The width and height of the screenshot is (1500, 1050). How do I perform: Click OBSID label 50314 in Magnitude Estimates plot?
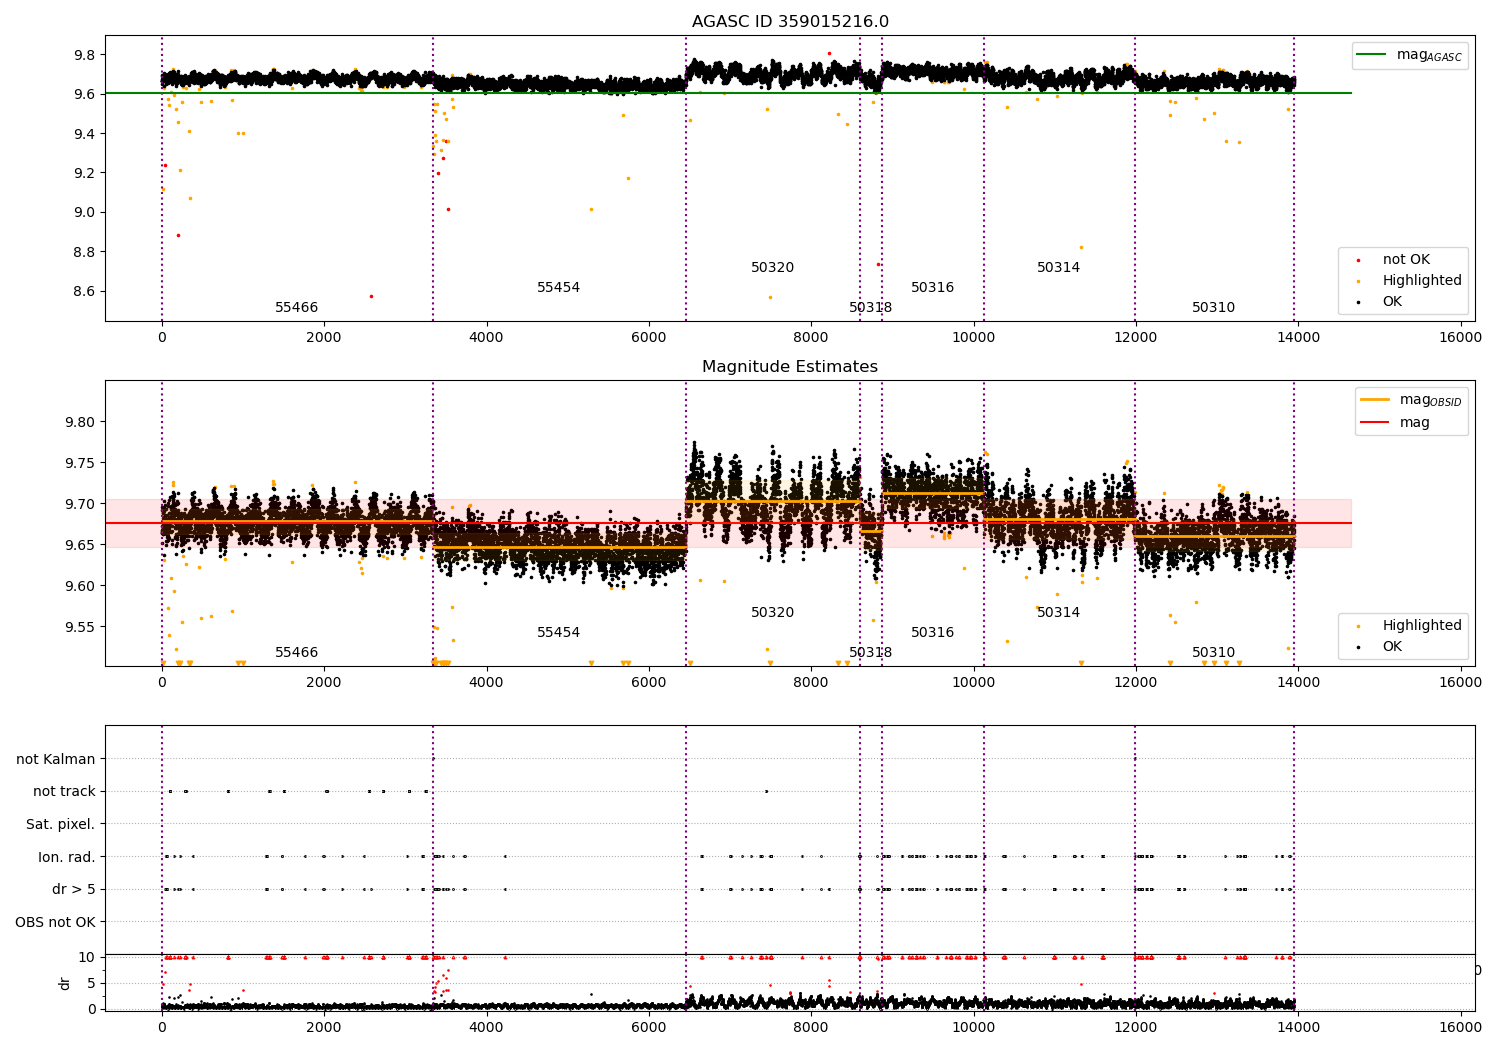click(x=1058, y=613)
